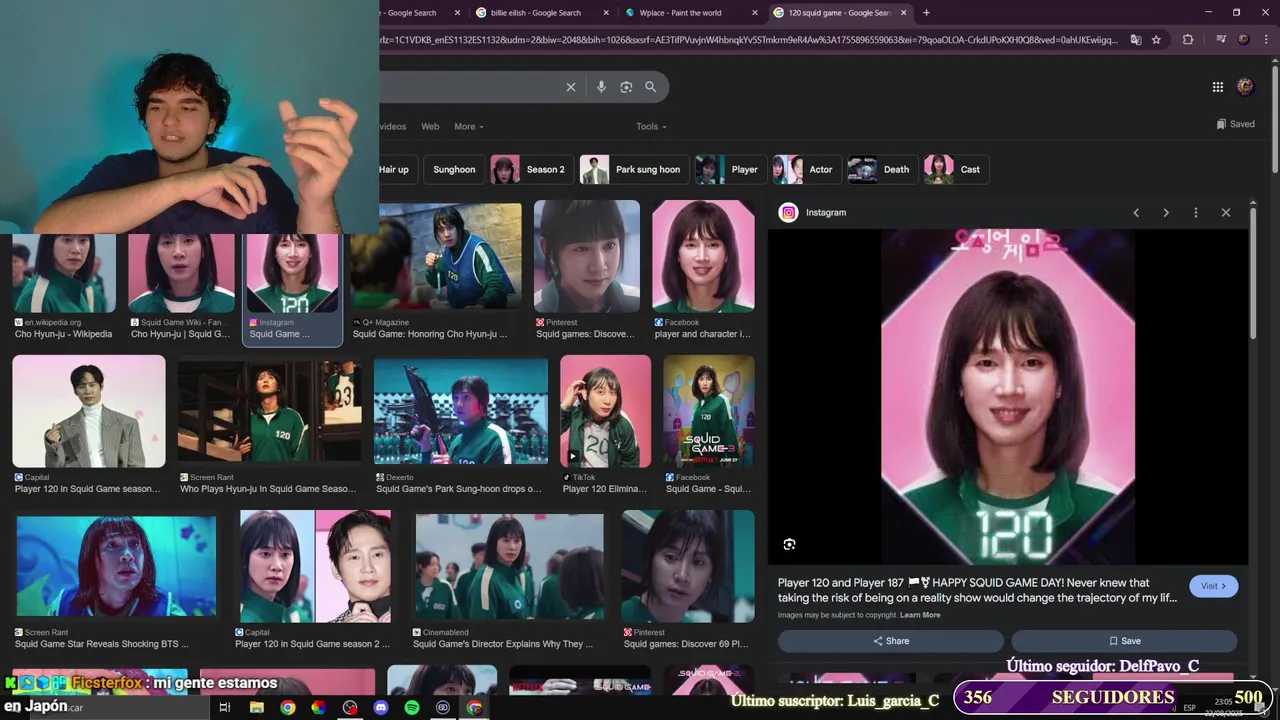The width and height of the screenshot is (1280, 720).
Task: Close the Instagram image preview panel
Action: (1226, 213)
